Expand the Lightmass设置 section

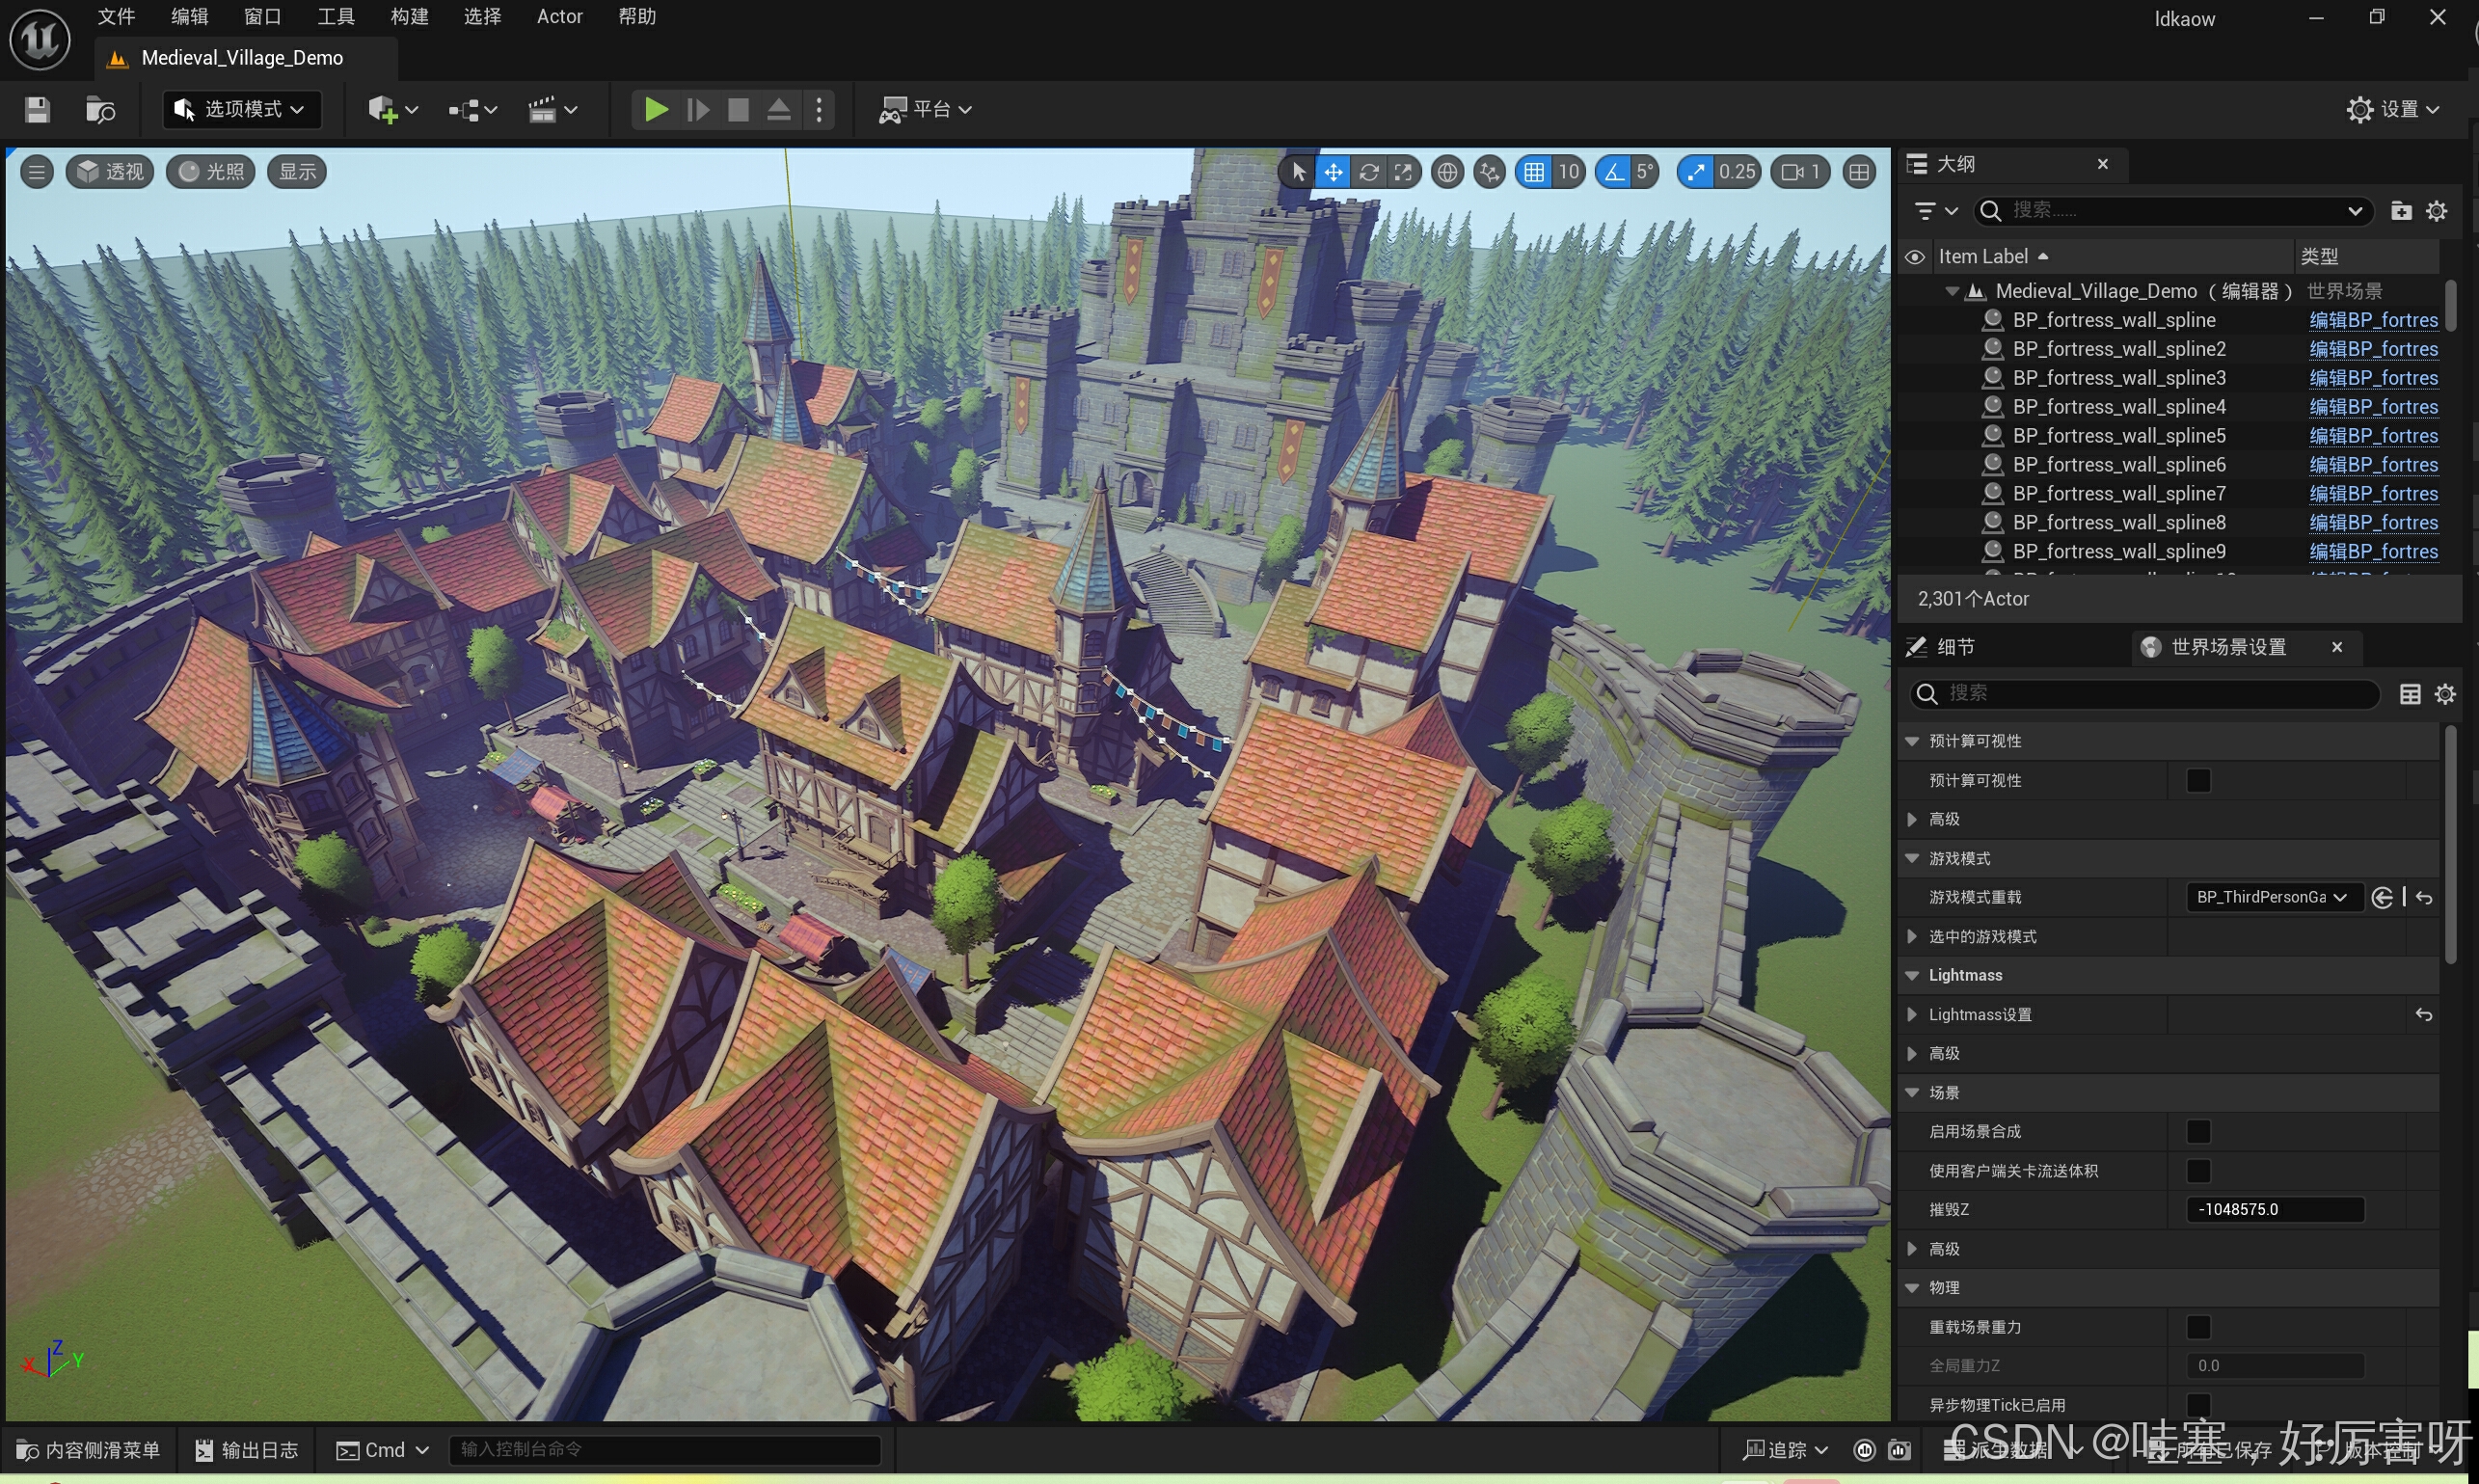tap(1911, 1014)
